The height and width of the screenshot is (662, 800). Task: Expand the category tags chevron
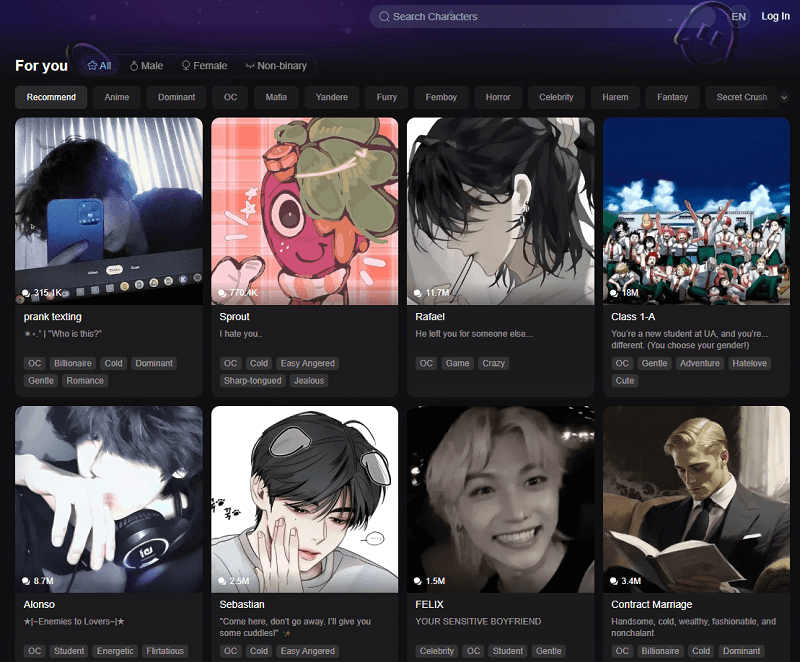pyautogui.click(x=784, y=97)
